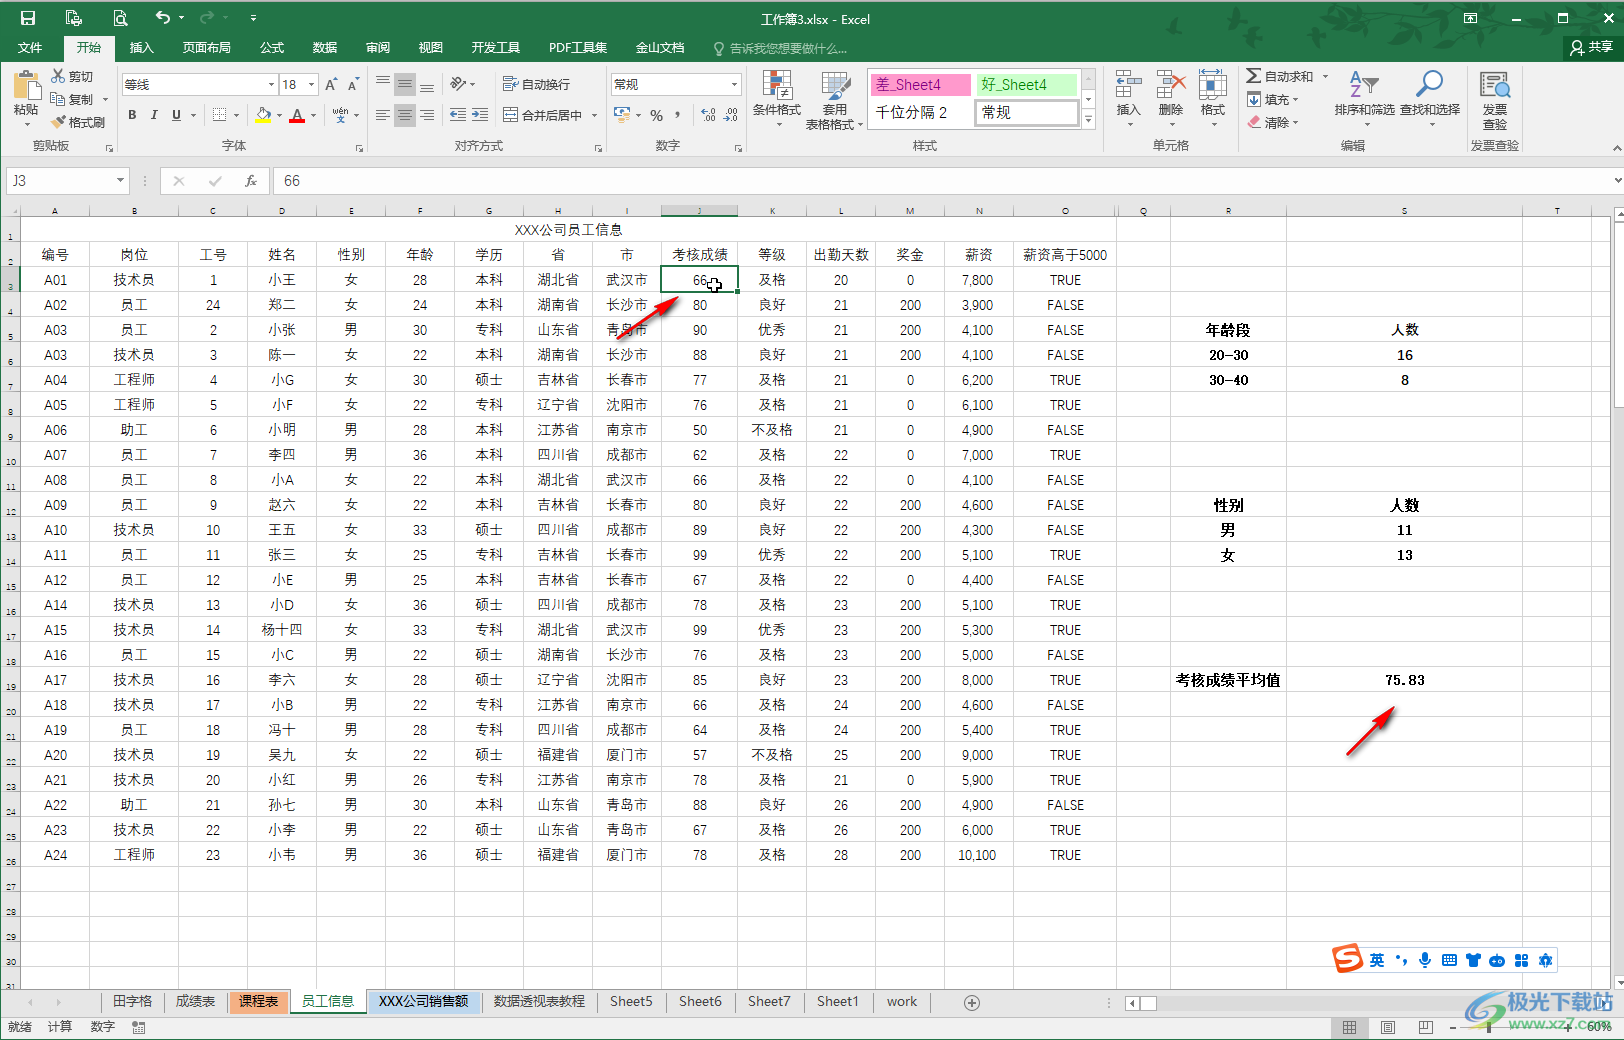Click the Cut scissors icon
Image resolution: width=1624 pixels, height=1040 pixels.
pyautogui.click(x=59, y=76)
